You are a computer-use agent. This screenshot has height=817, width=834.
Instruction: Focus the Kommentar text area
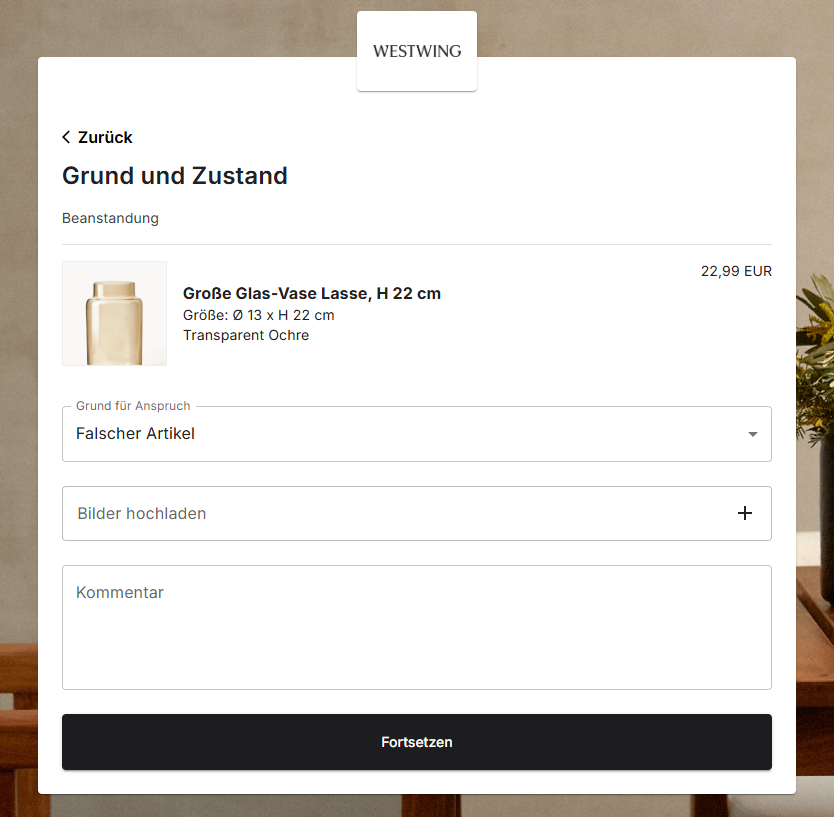pos(417,628)
